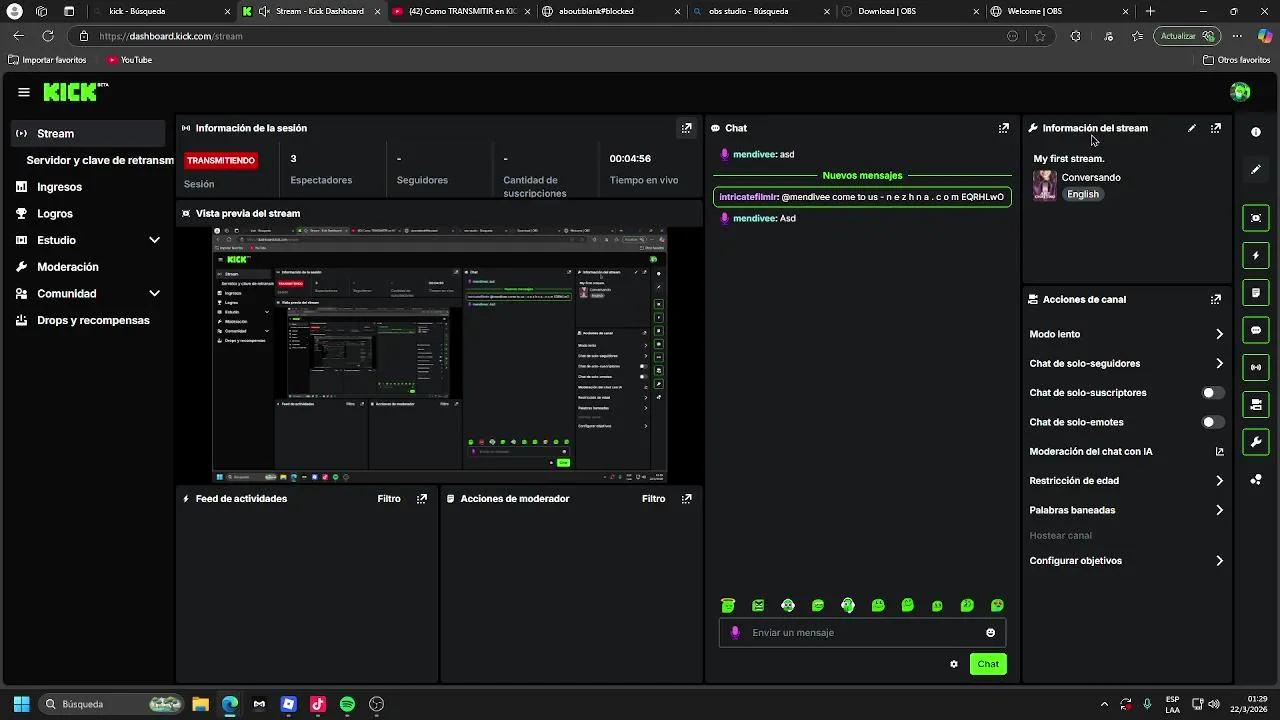This screenshot has height=720, width=1280.
Task: Pop out the Acciones de canal panel
Action: click(x=1216, y=299)
